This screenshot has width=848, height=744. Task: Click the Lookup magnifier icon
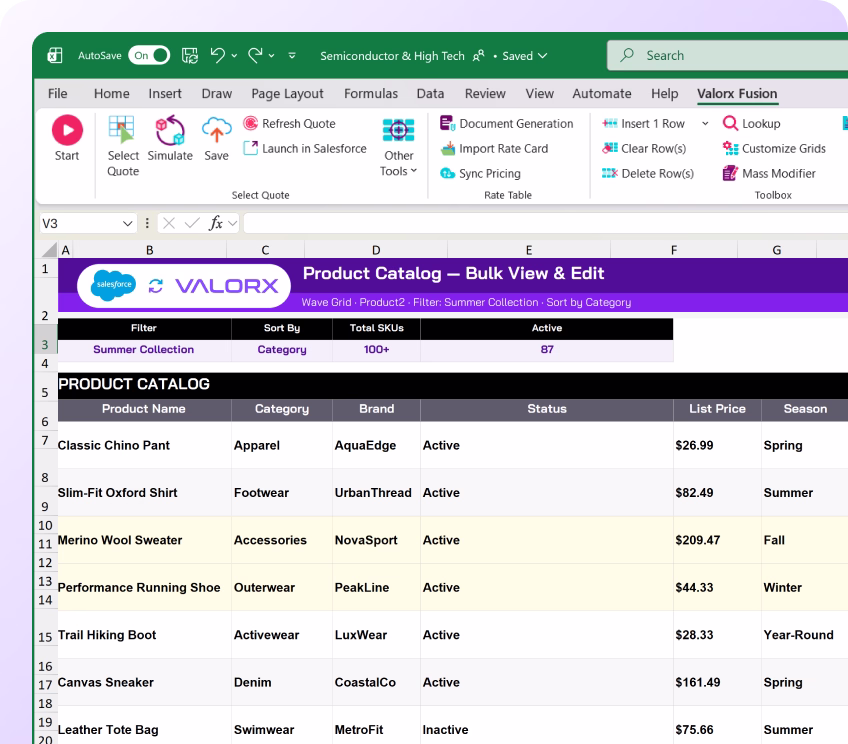pyautogui.click(x=730, y=123)
